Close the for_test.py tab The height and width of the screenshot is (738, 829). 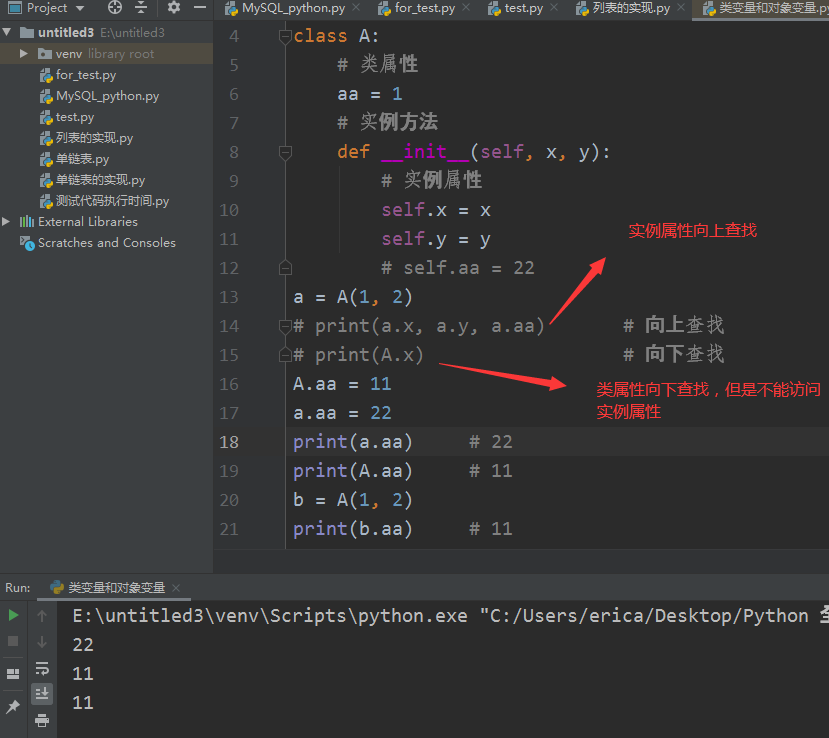466,8
